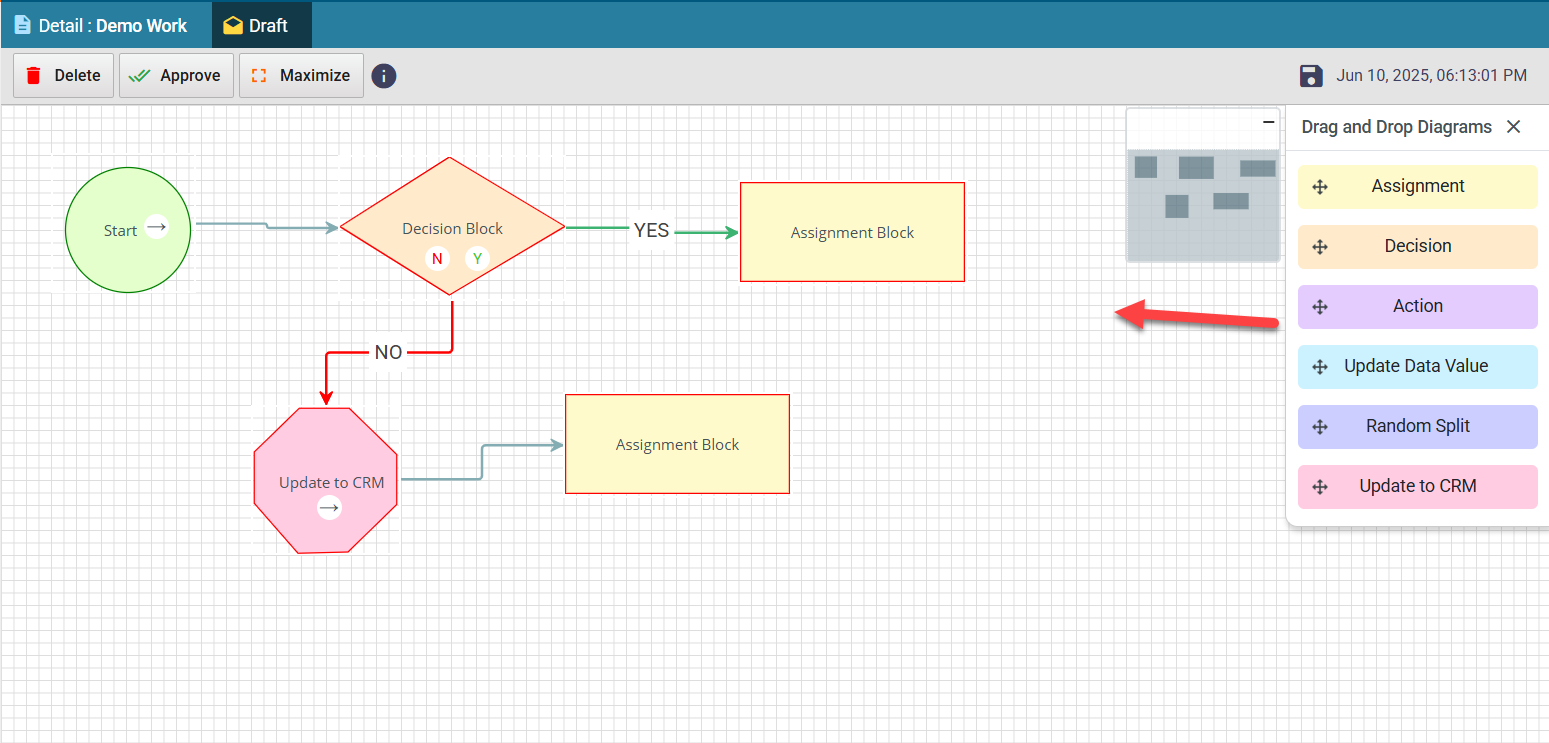Select the Update Data Value palette block
Viewport: 1549px width, 743px height.
(1417, 367)
